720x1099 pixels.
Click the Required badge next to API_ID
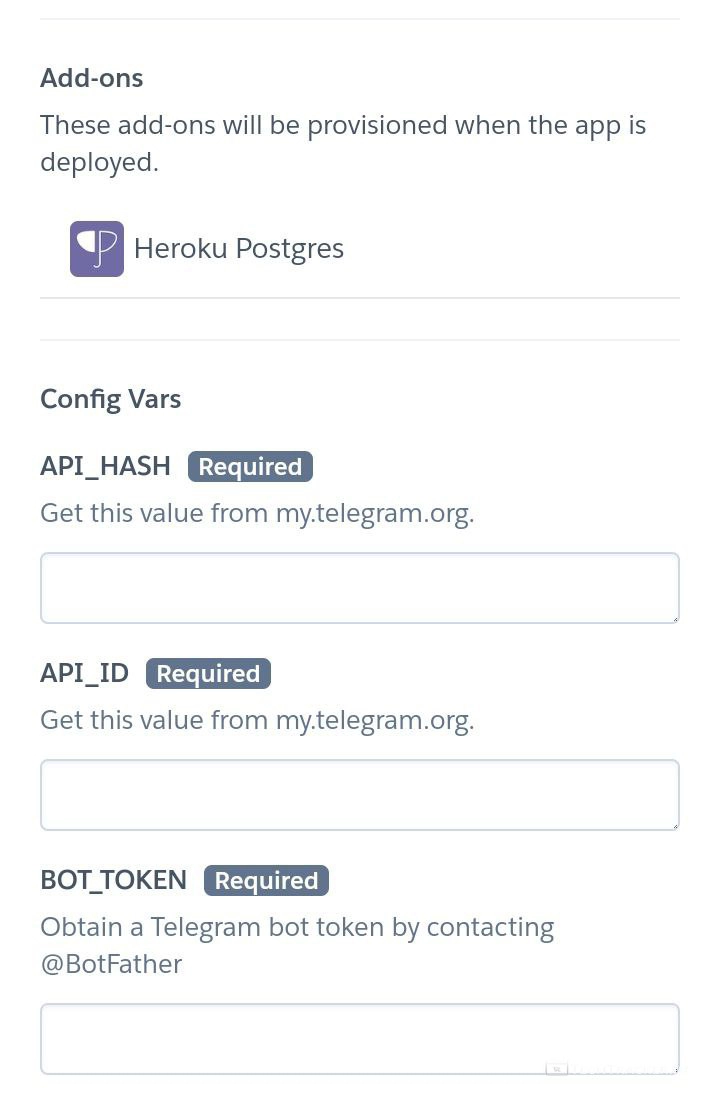click(208, 674)
